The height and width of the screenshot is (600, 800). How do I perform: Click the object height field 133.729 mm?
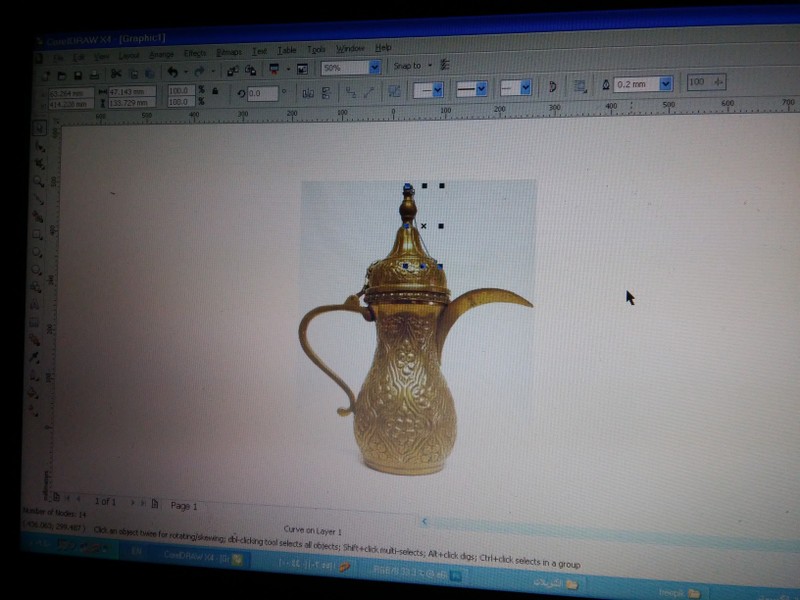pos(132,103)
